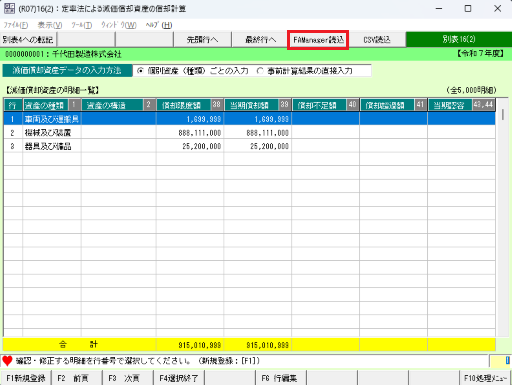Click F6 行編集 function key button
512x385 pixels.
point(281,378)
